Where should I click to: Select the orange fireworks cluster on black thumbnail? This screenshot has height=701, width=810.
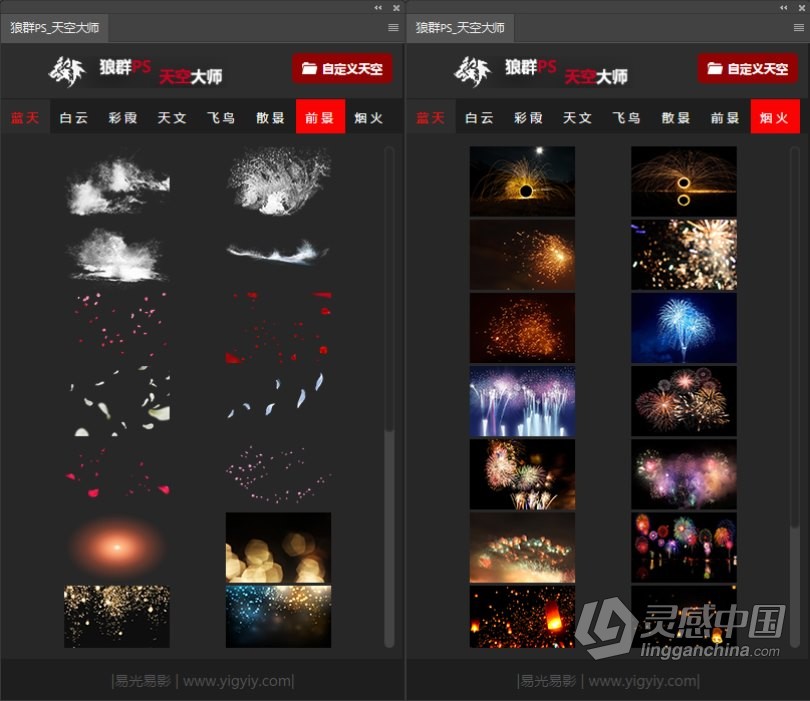pos(684,402)
